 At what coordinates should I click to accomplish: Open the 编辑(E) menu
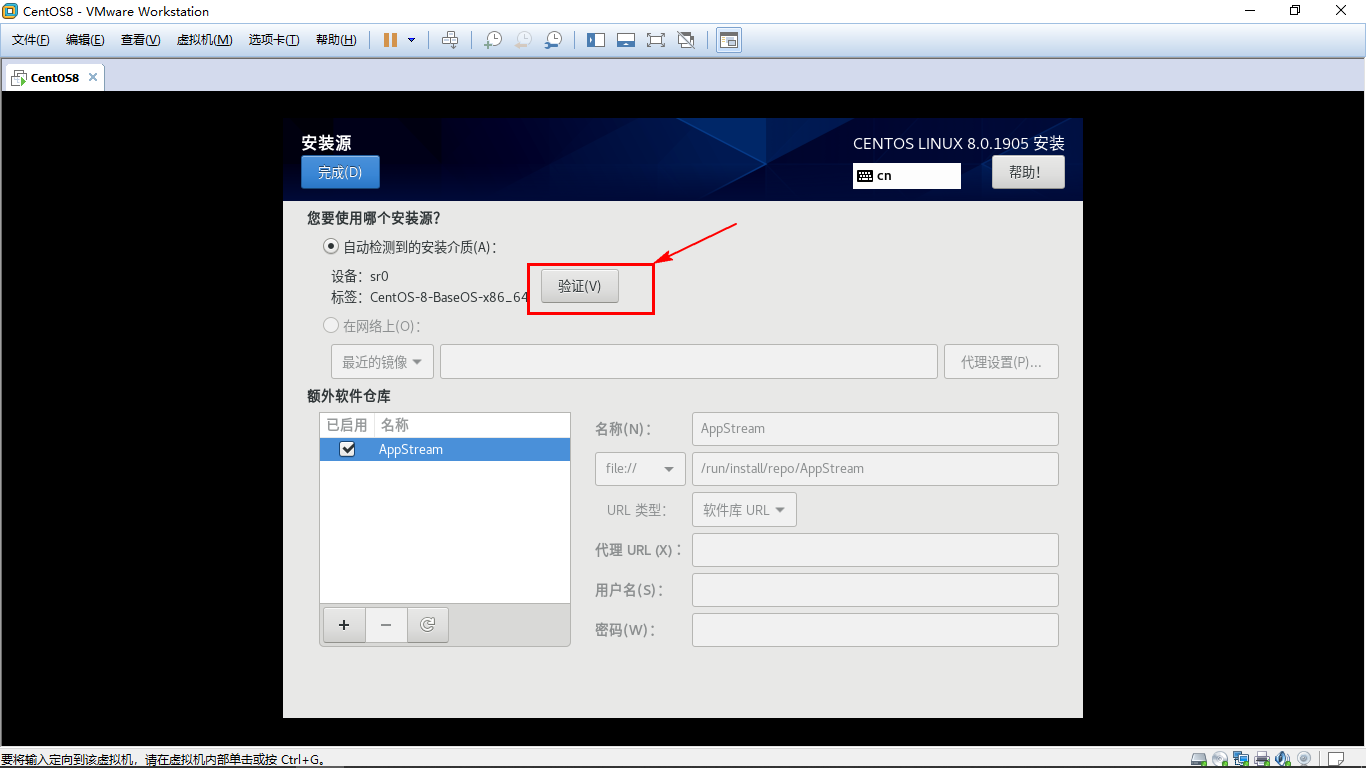85,40
